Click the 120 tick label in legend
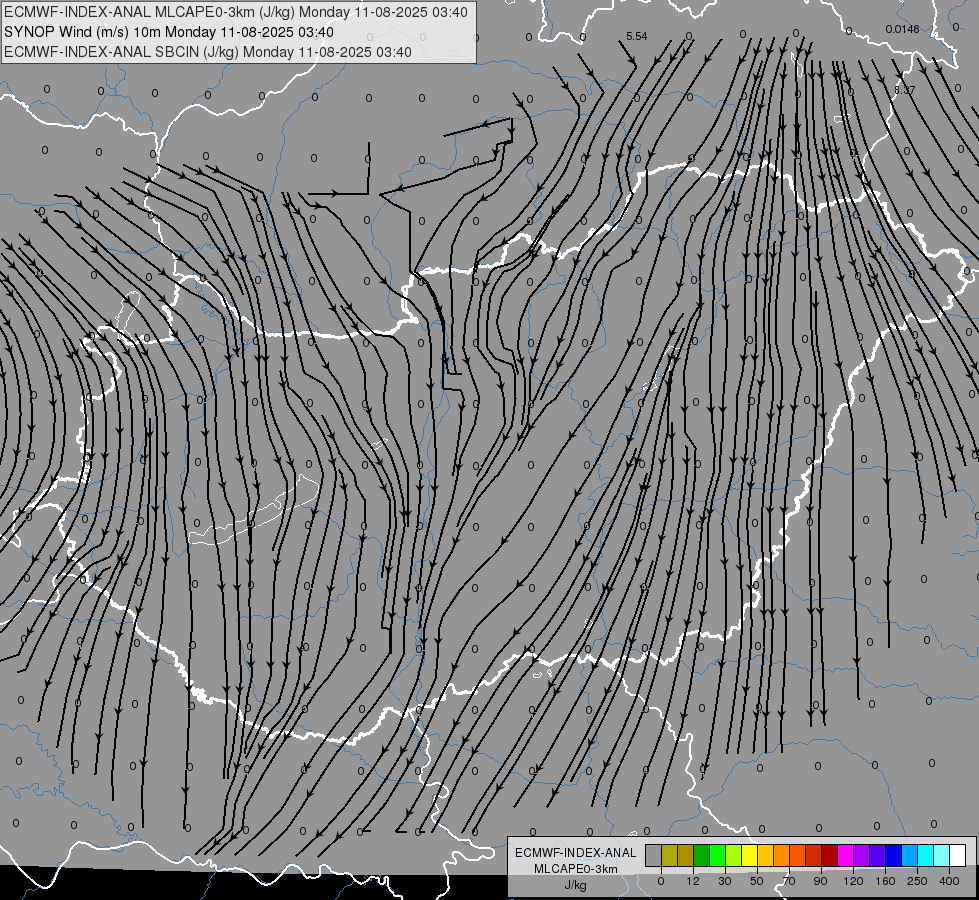The width and height of the screenshot is (979, 900). tap(853, 881)
